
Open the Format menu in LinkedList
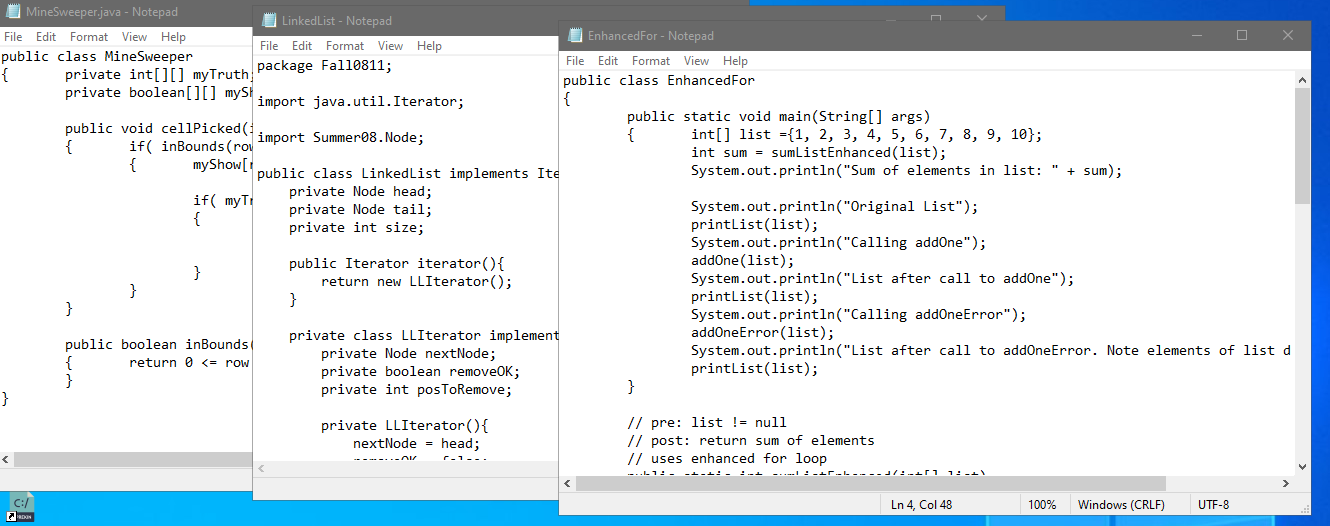pyautogui.click(x=345, y=46)
